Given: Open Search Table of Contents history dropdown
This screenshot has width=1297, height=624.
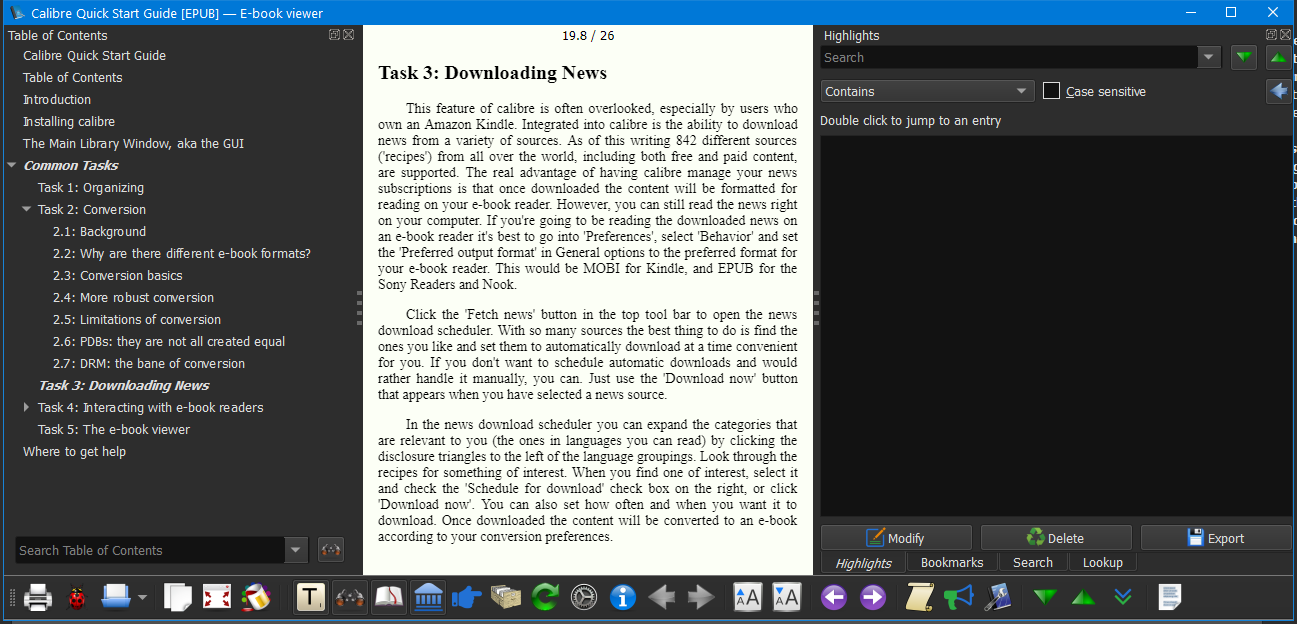Looking at the screenshot, I should [x=296, y=550].
